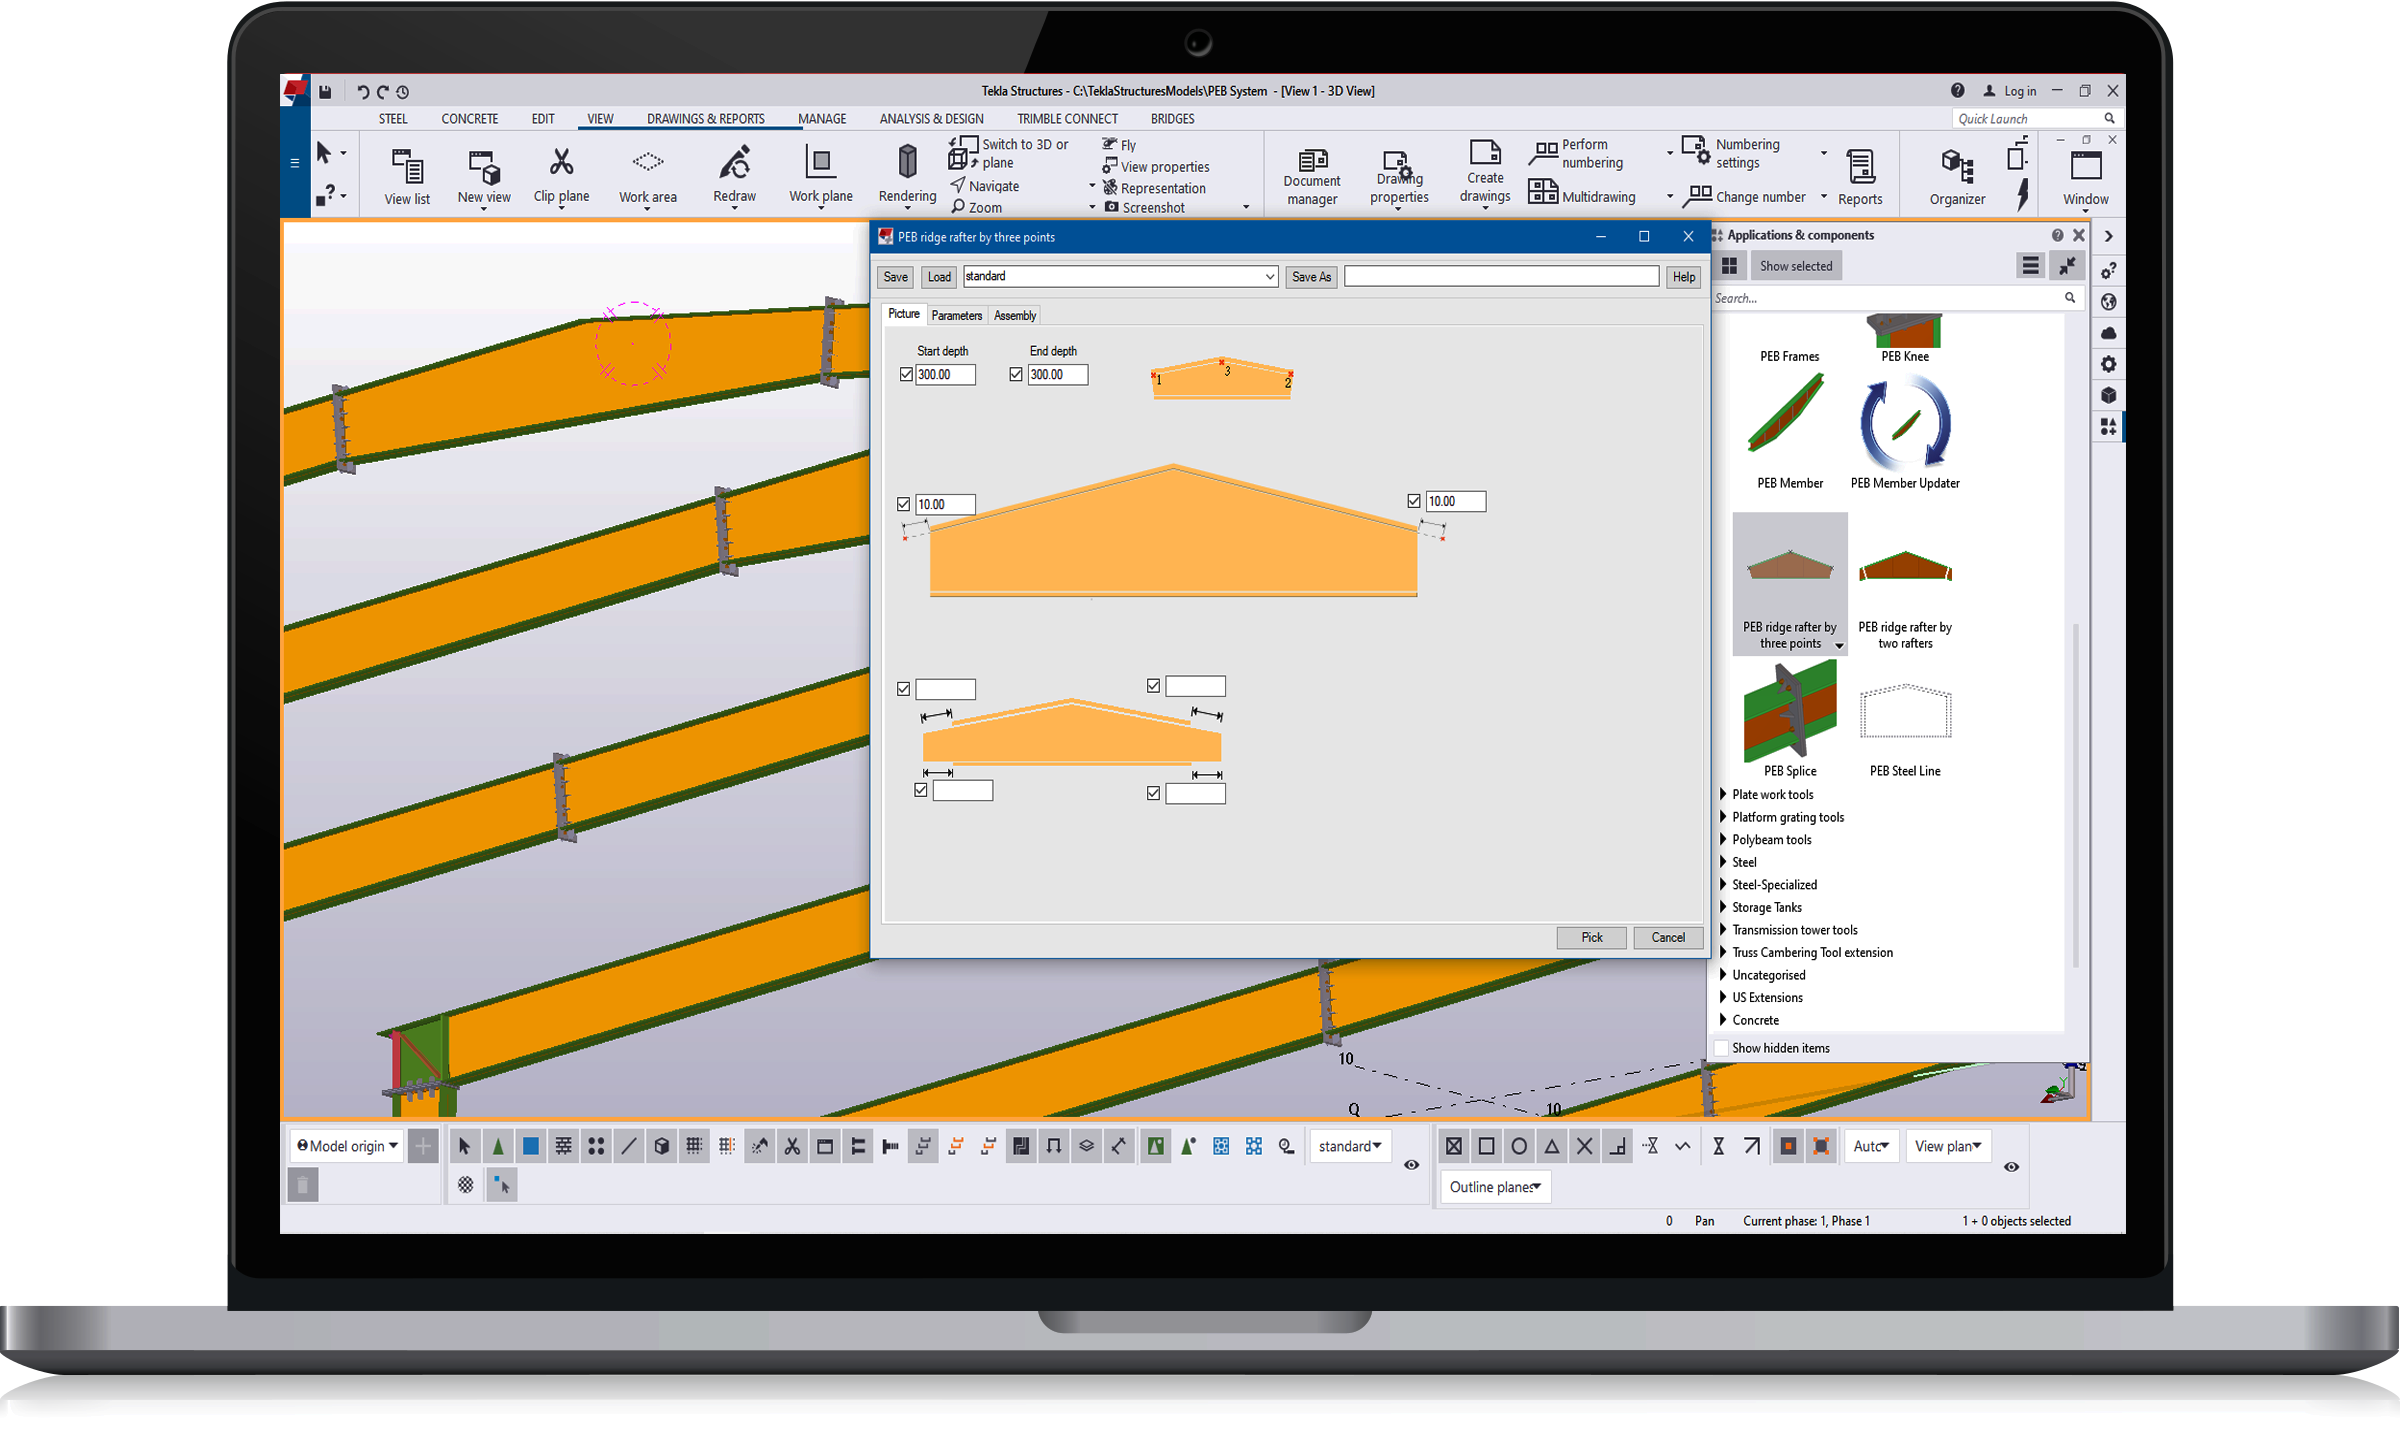Toggle the End depth checkbox
Screen dimensions: 2400x1444
click(1016, 374)
